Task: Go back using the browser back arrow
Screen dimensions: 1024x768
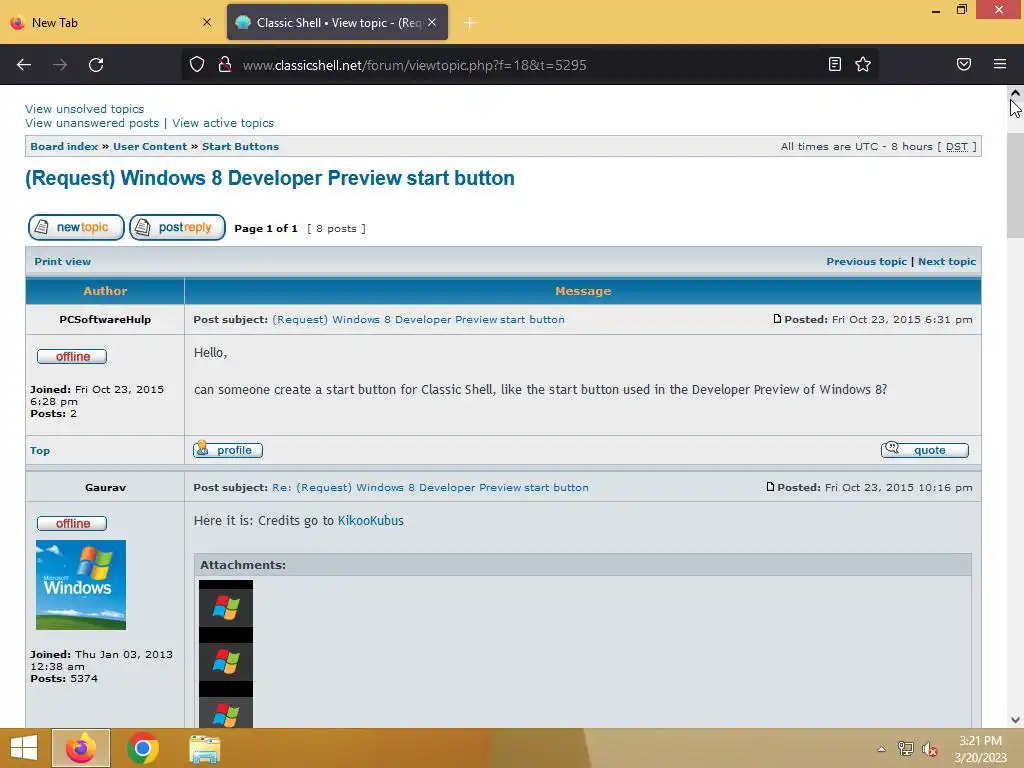Action: [24, 65]
